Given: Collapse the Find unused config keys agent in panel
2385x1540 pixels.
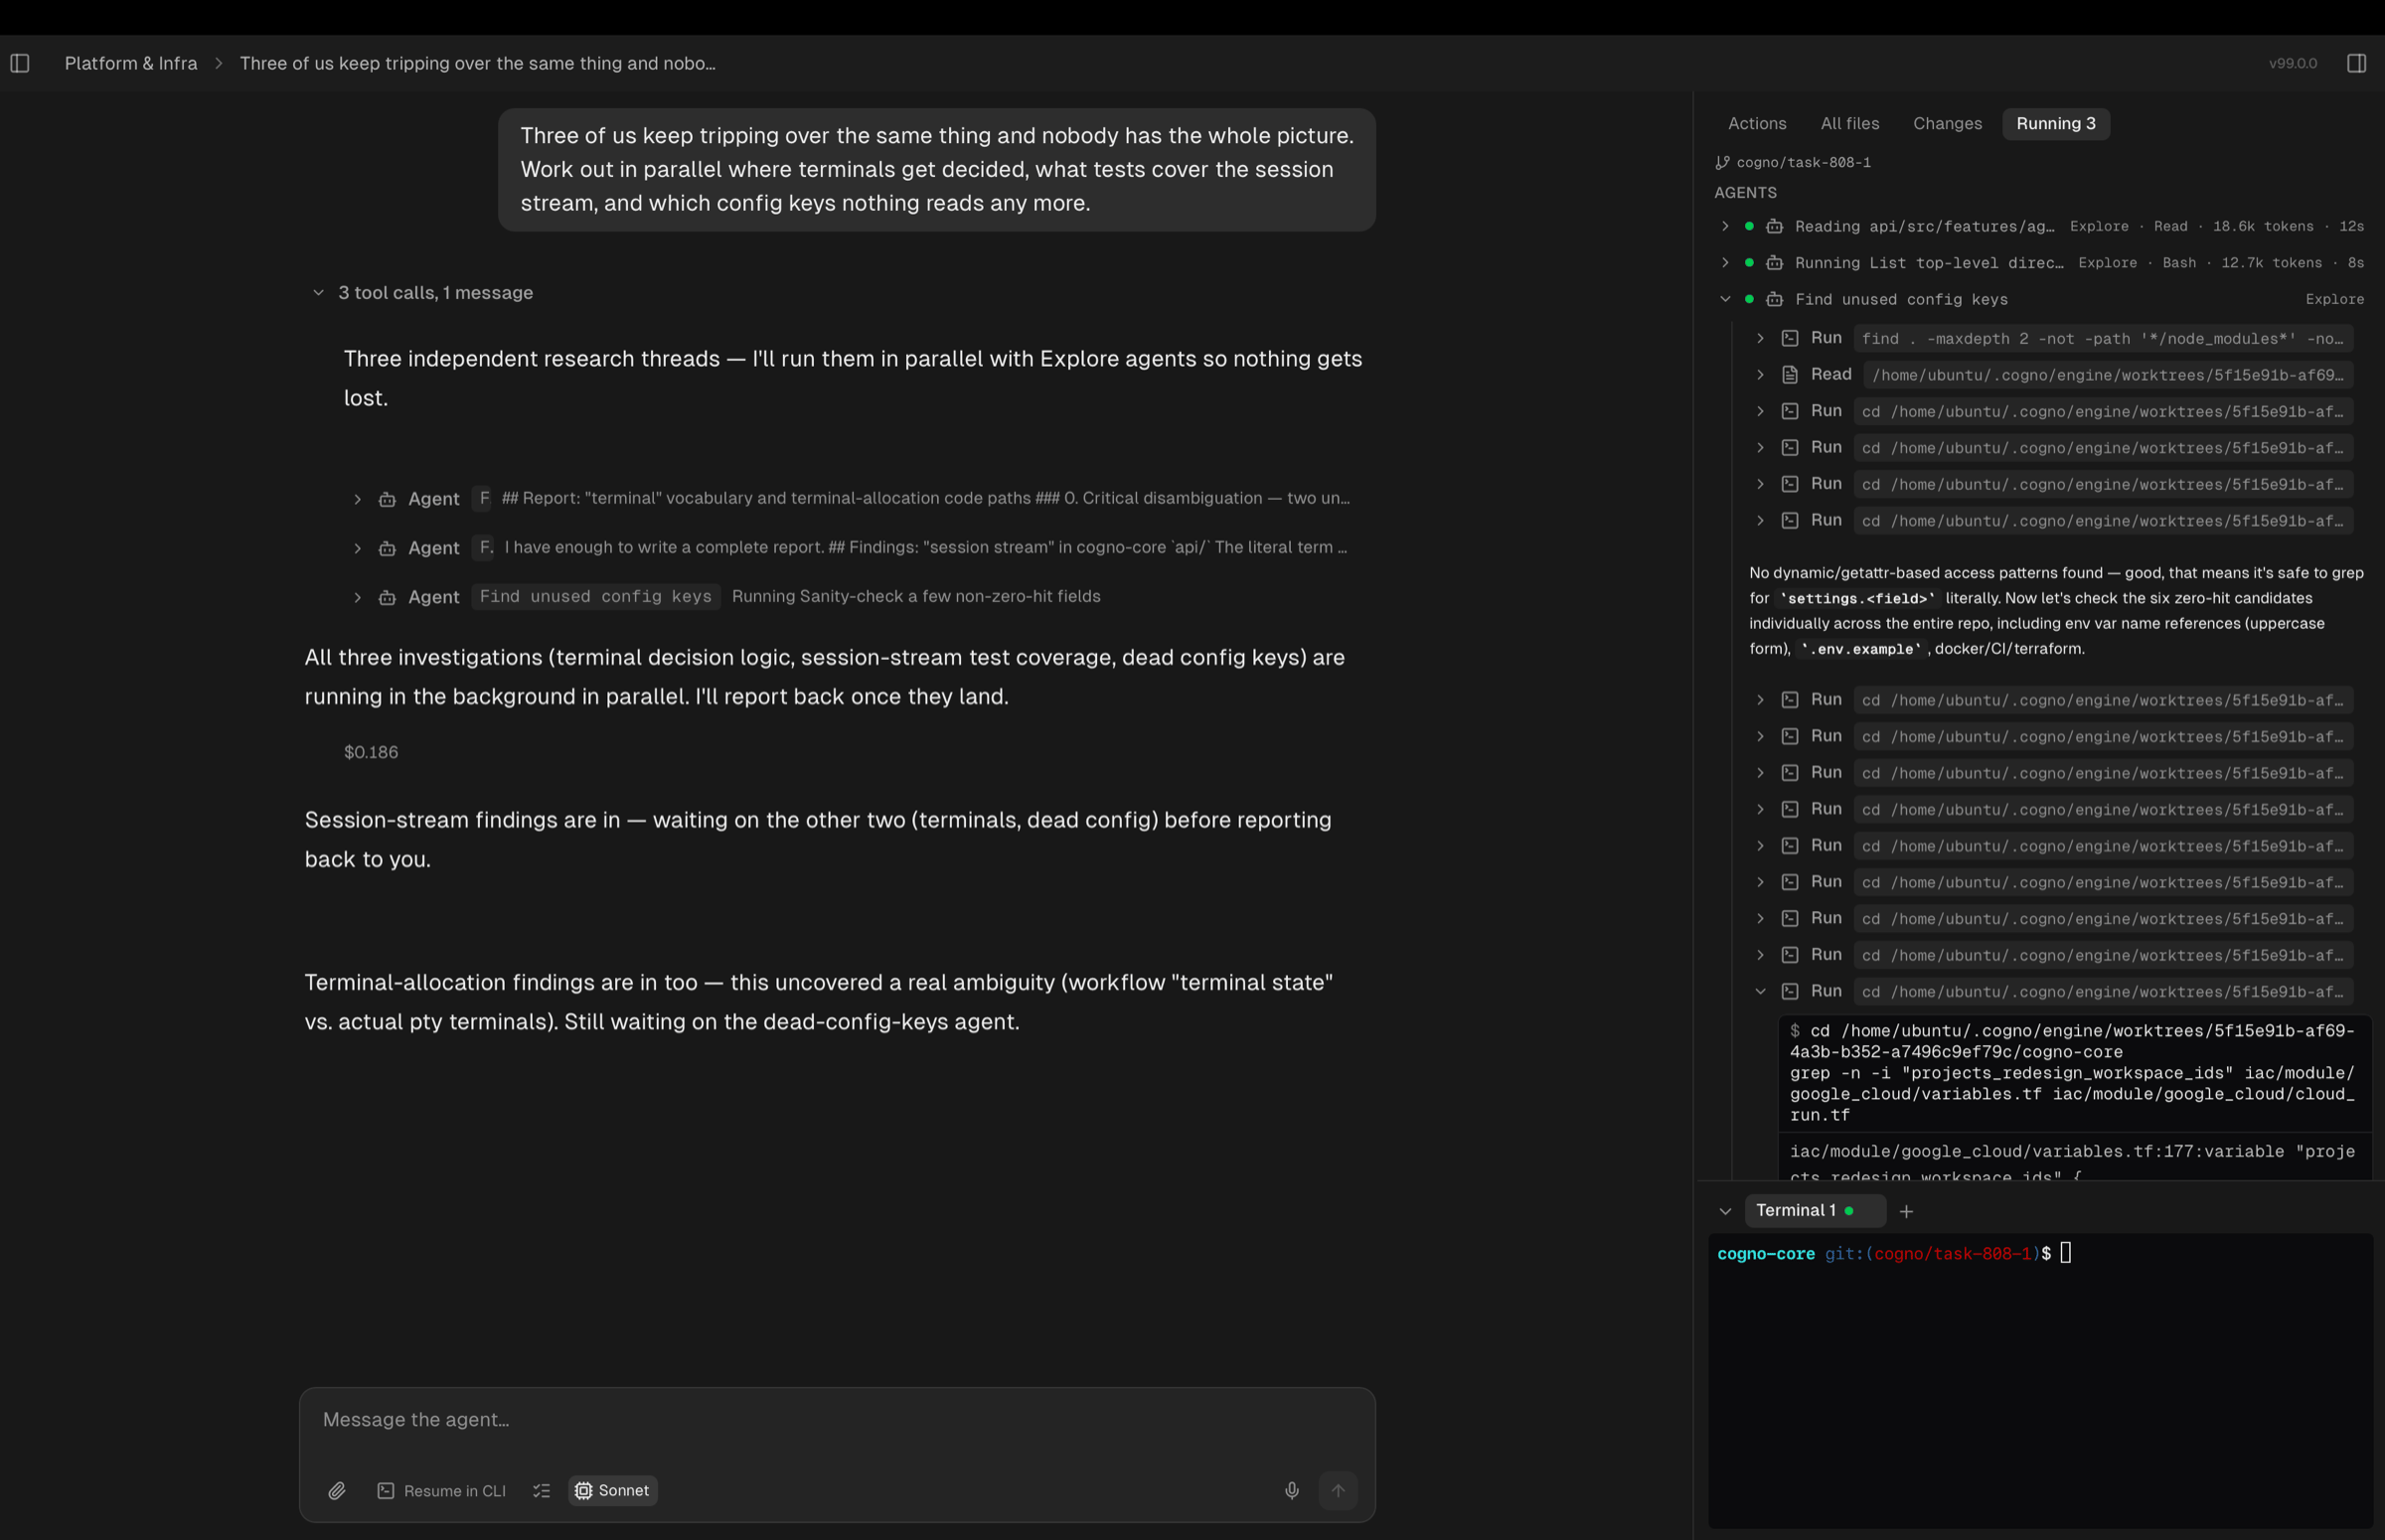Looking at the screenshot, I should pyautogui.click(x=1725, y=299).
